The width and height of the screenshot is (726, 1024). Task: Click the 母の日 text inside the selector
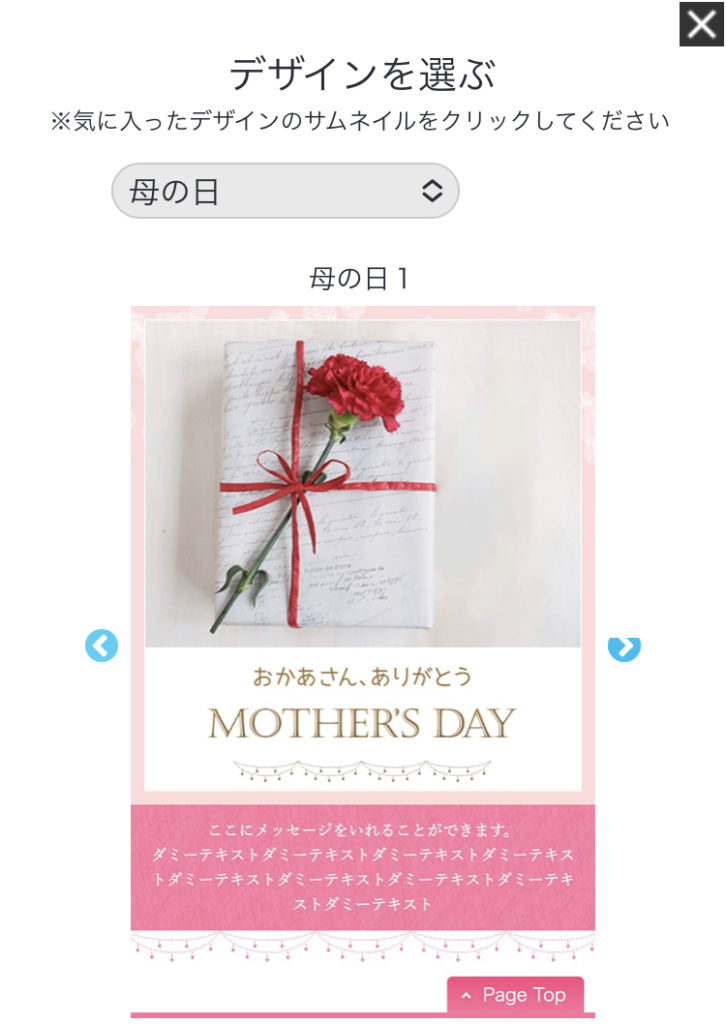[174, 192]
